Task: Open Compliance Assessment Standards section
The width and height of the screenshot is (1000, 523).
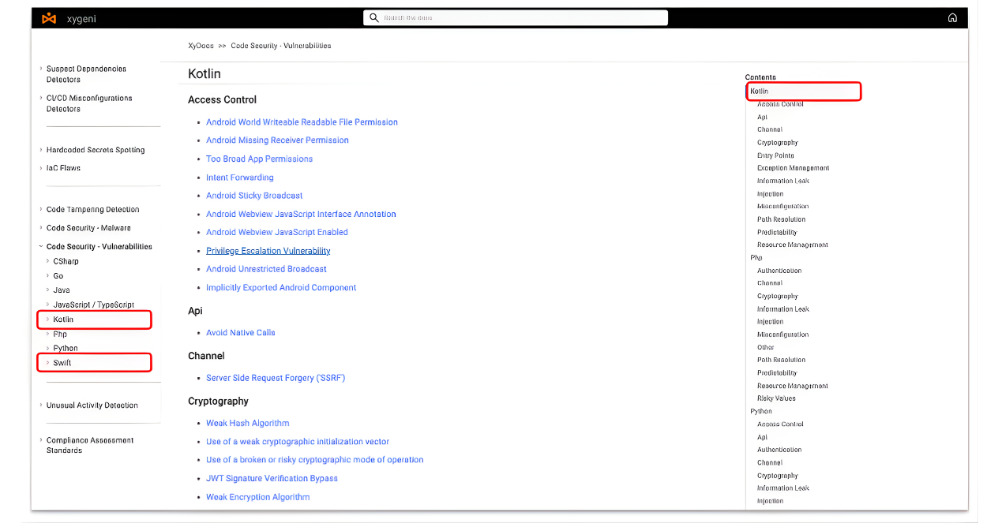Action: (x=90, y=445)
